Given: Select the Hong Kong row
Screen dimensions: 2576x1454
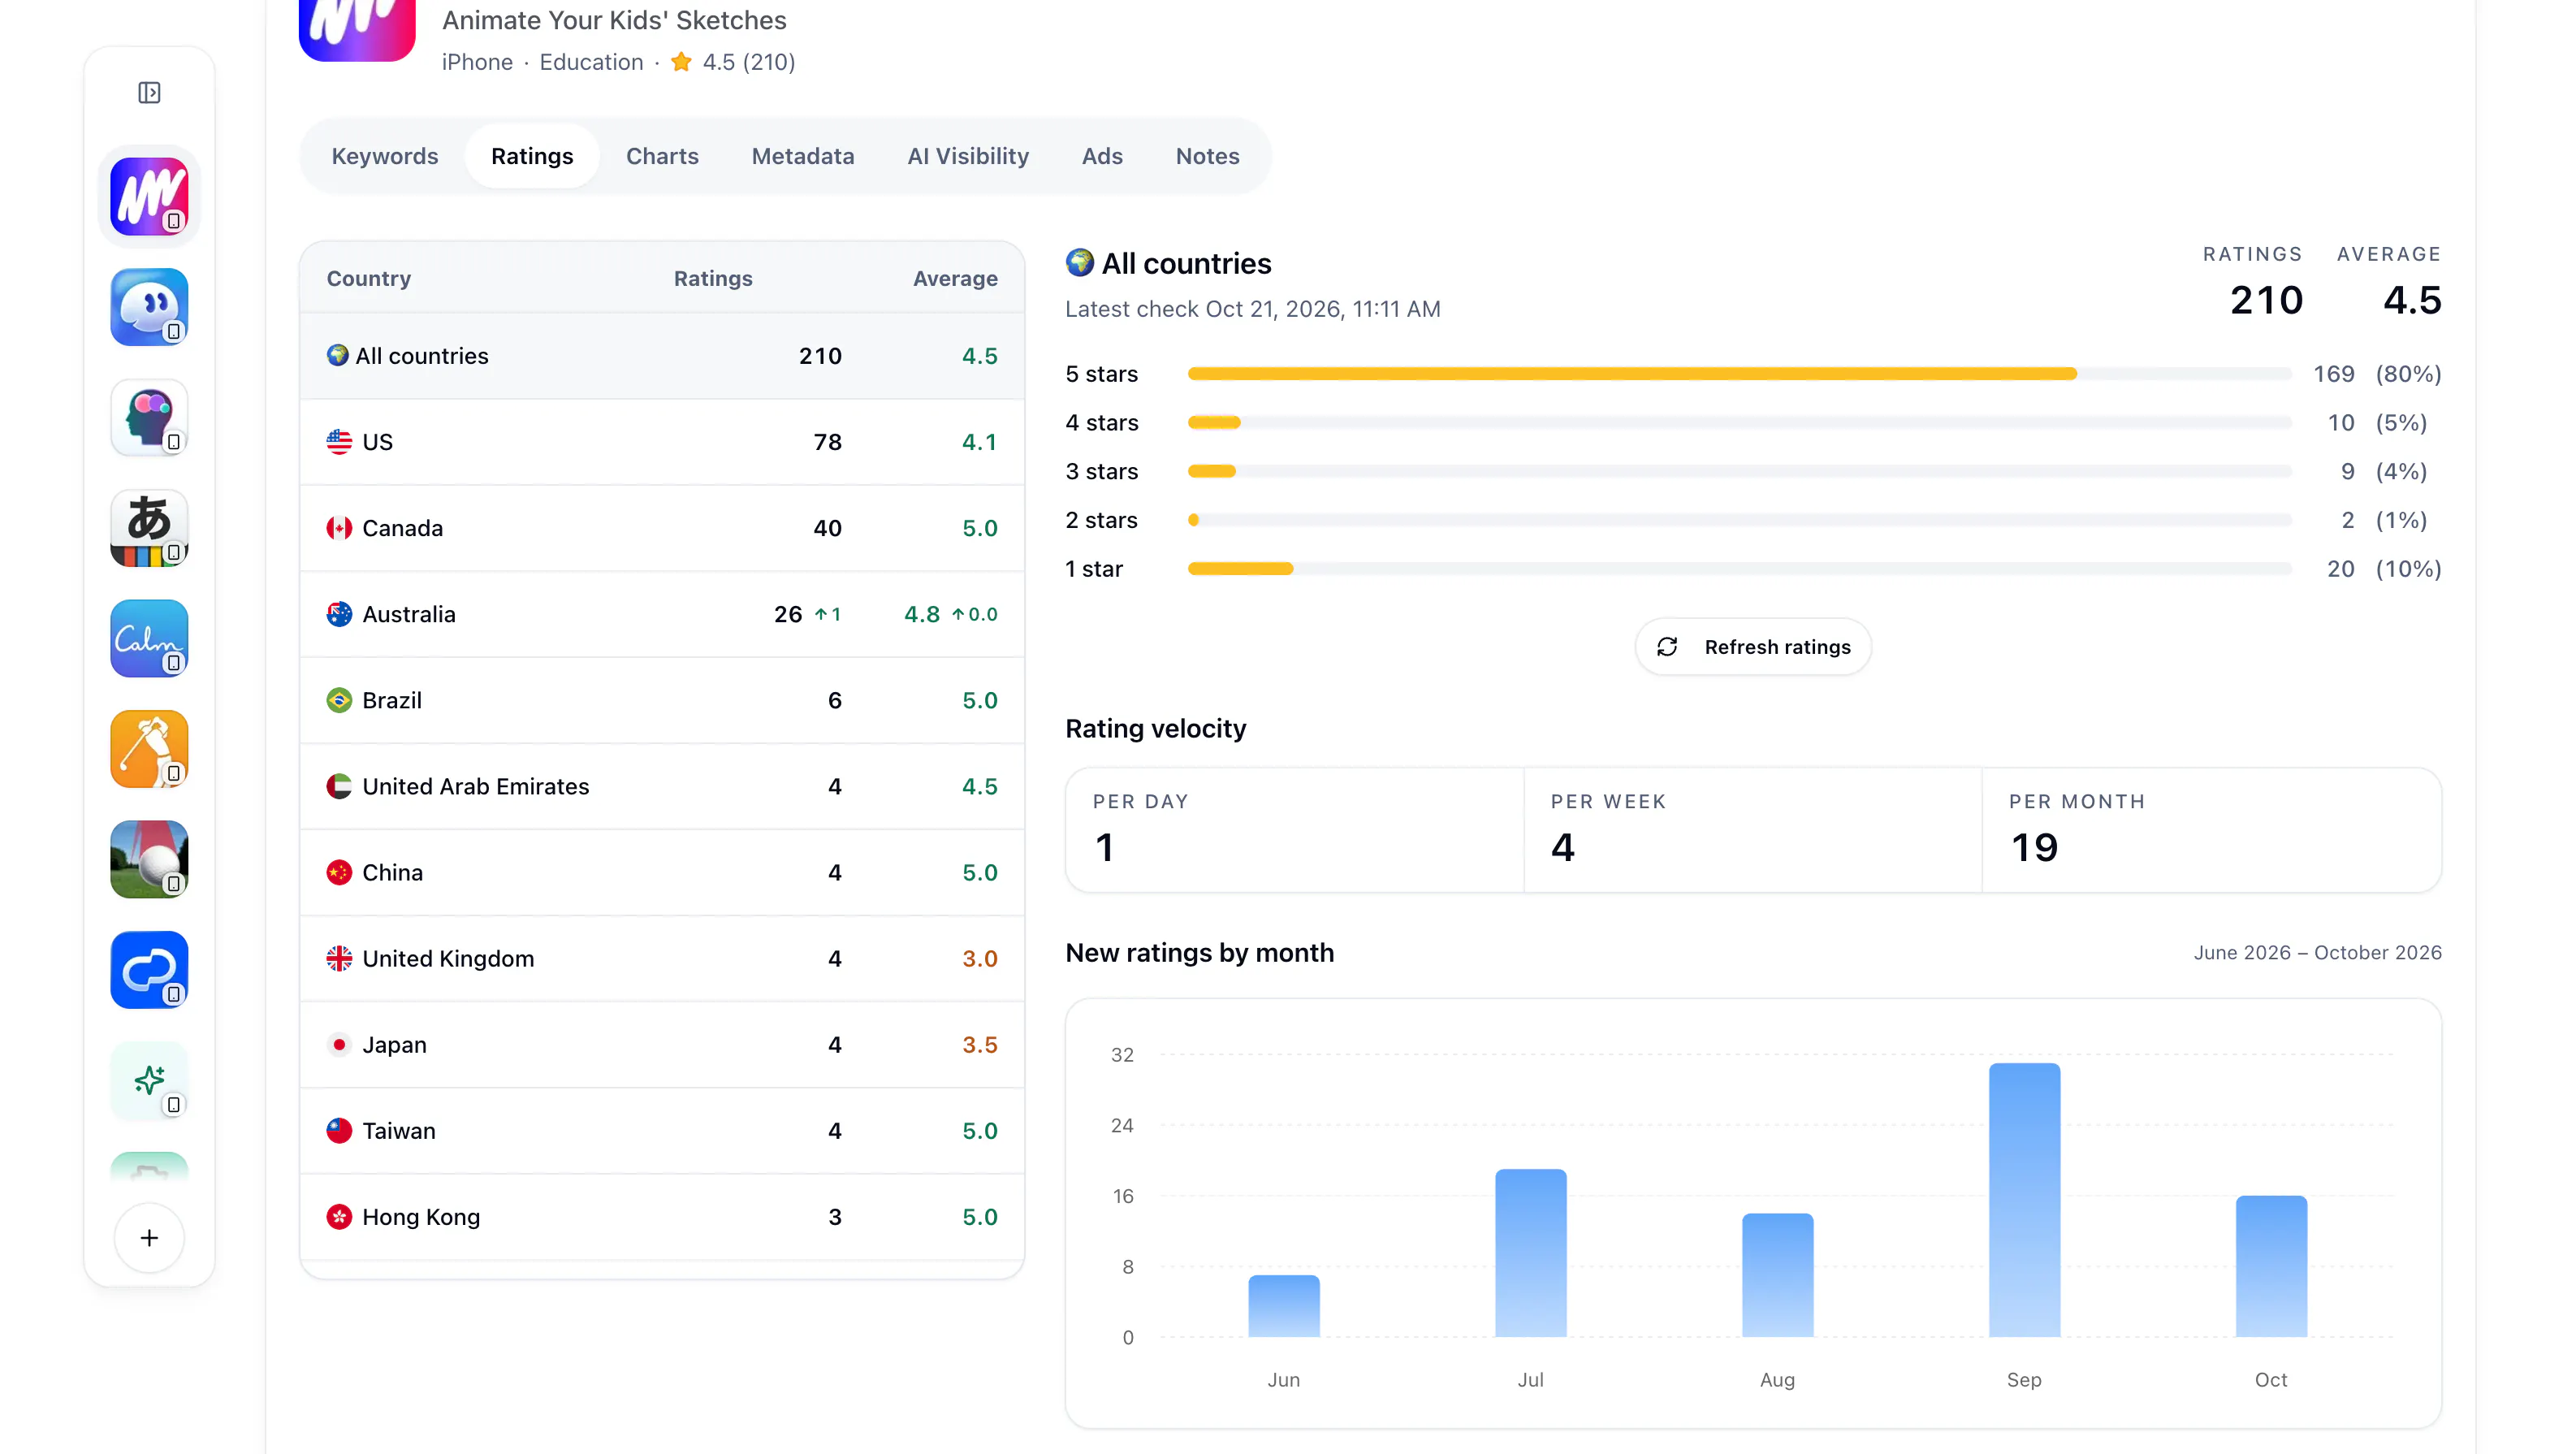Looking at the screenshot, I should click(662, 1216).
